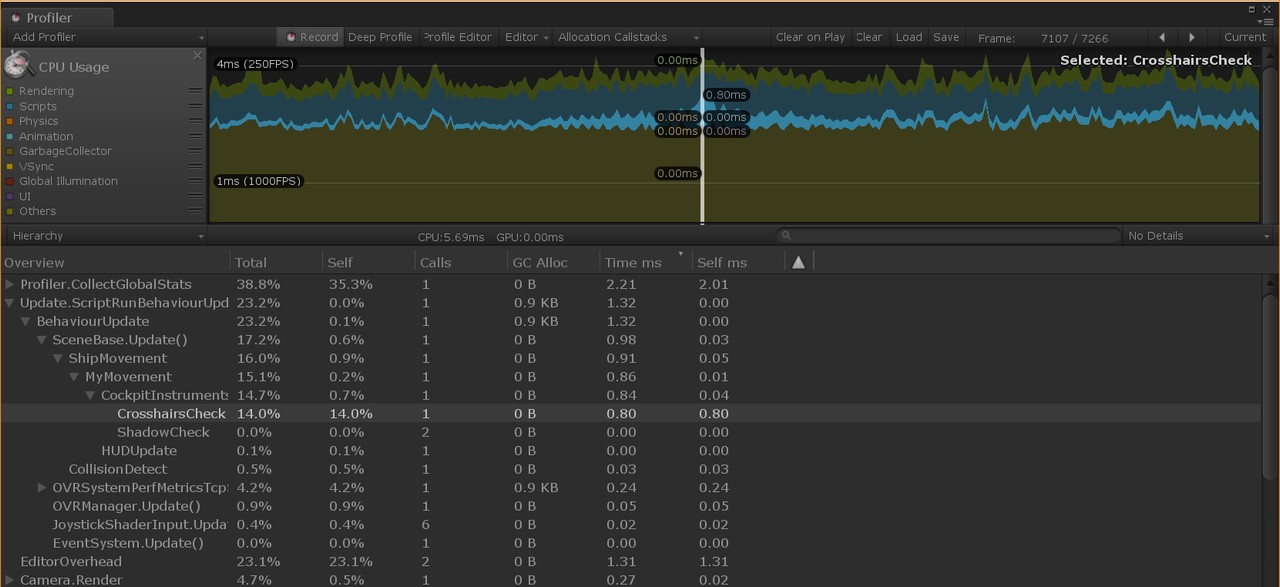Click the drag handle beside Physics
This screenshot has width=1280, height=587.
click(195, 121)
